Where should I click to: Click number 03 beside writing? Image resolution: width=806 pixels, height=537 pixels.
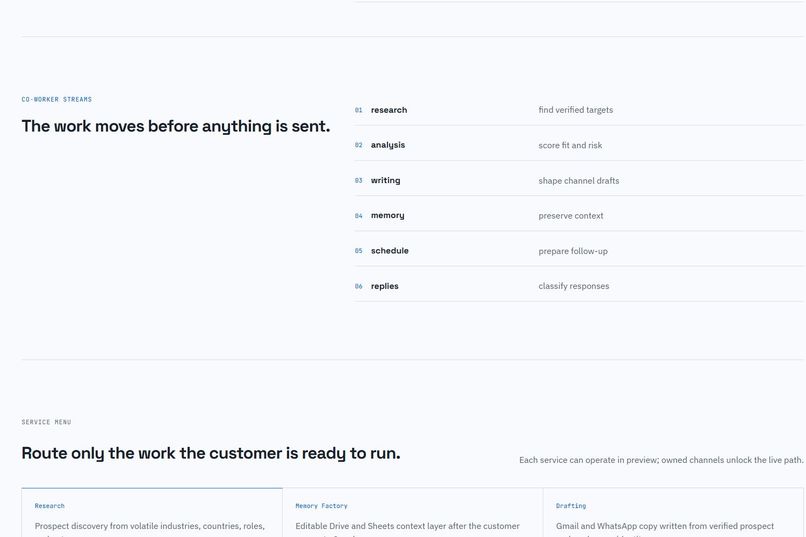coord(358,180)
